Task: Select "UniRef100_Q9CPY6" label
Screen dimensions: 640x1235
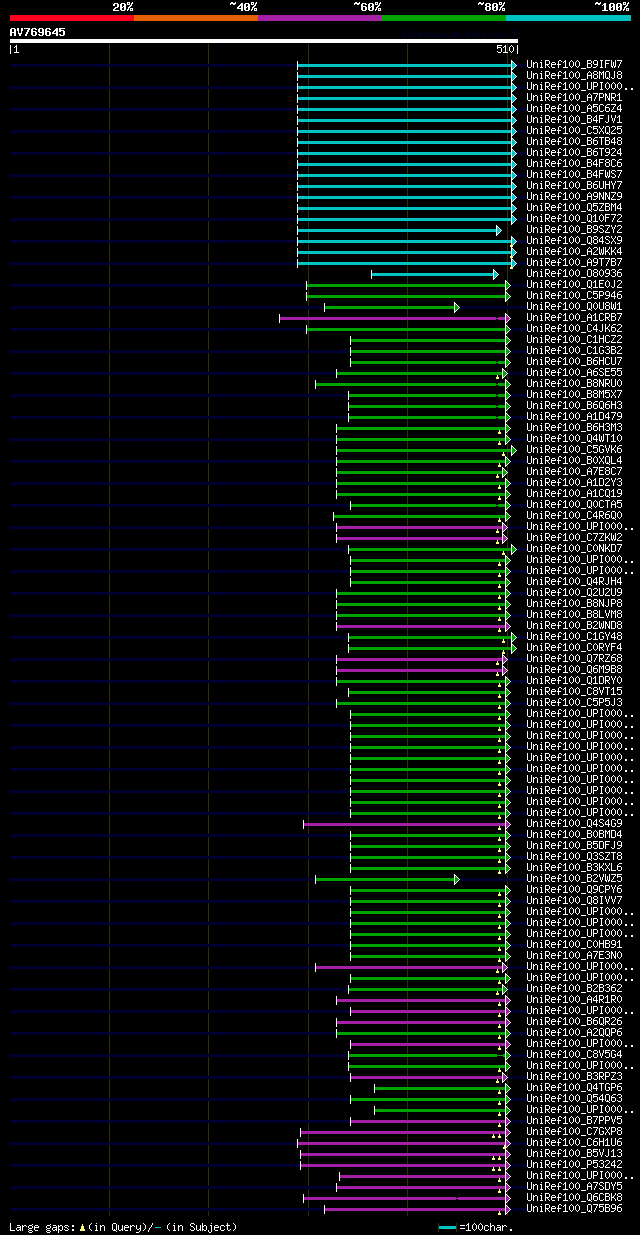Action: tap(574, 890)
